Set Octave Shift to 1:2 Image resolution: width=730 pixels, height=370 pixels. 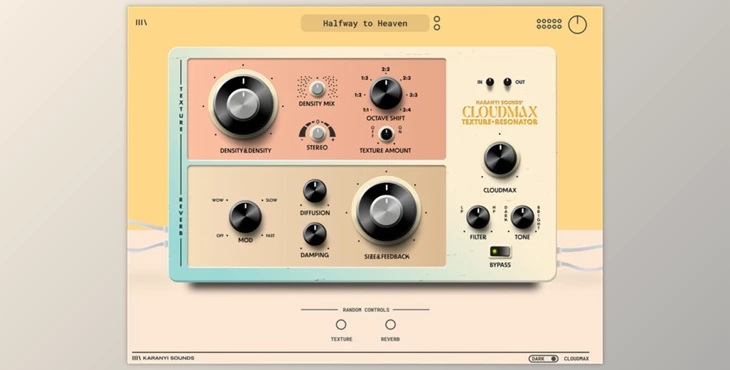(x=358, y=95)
